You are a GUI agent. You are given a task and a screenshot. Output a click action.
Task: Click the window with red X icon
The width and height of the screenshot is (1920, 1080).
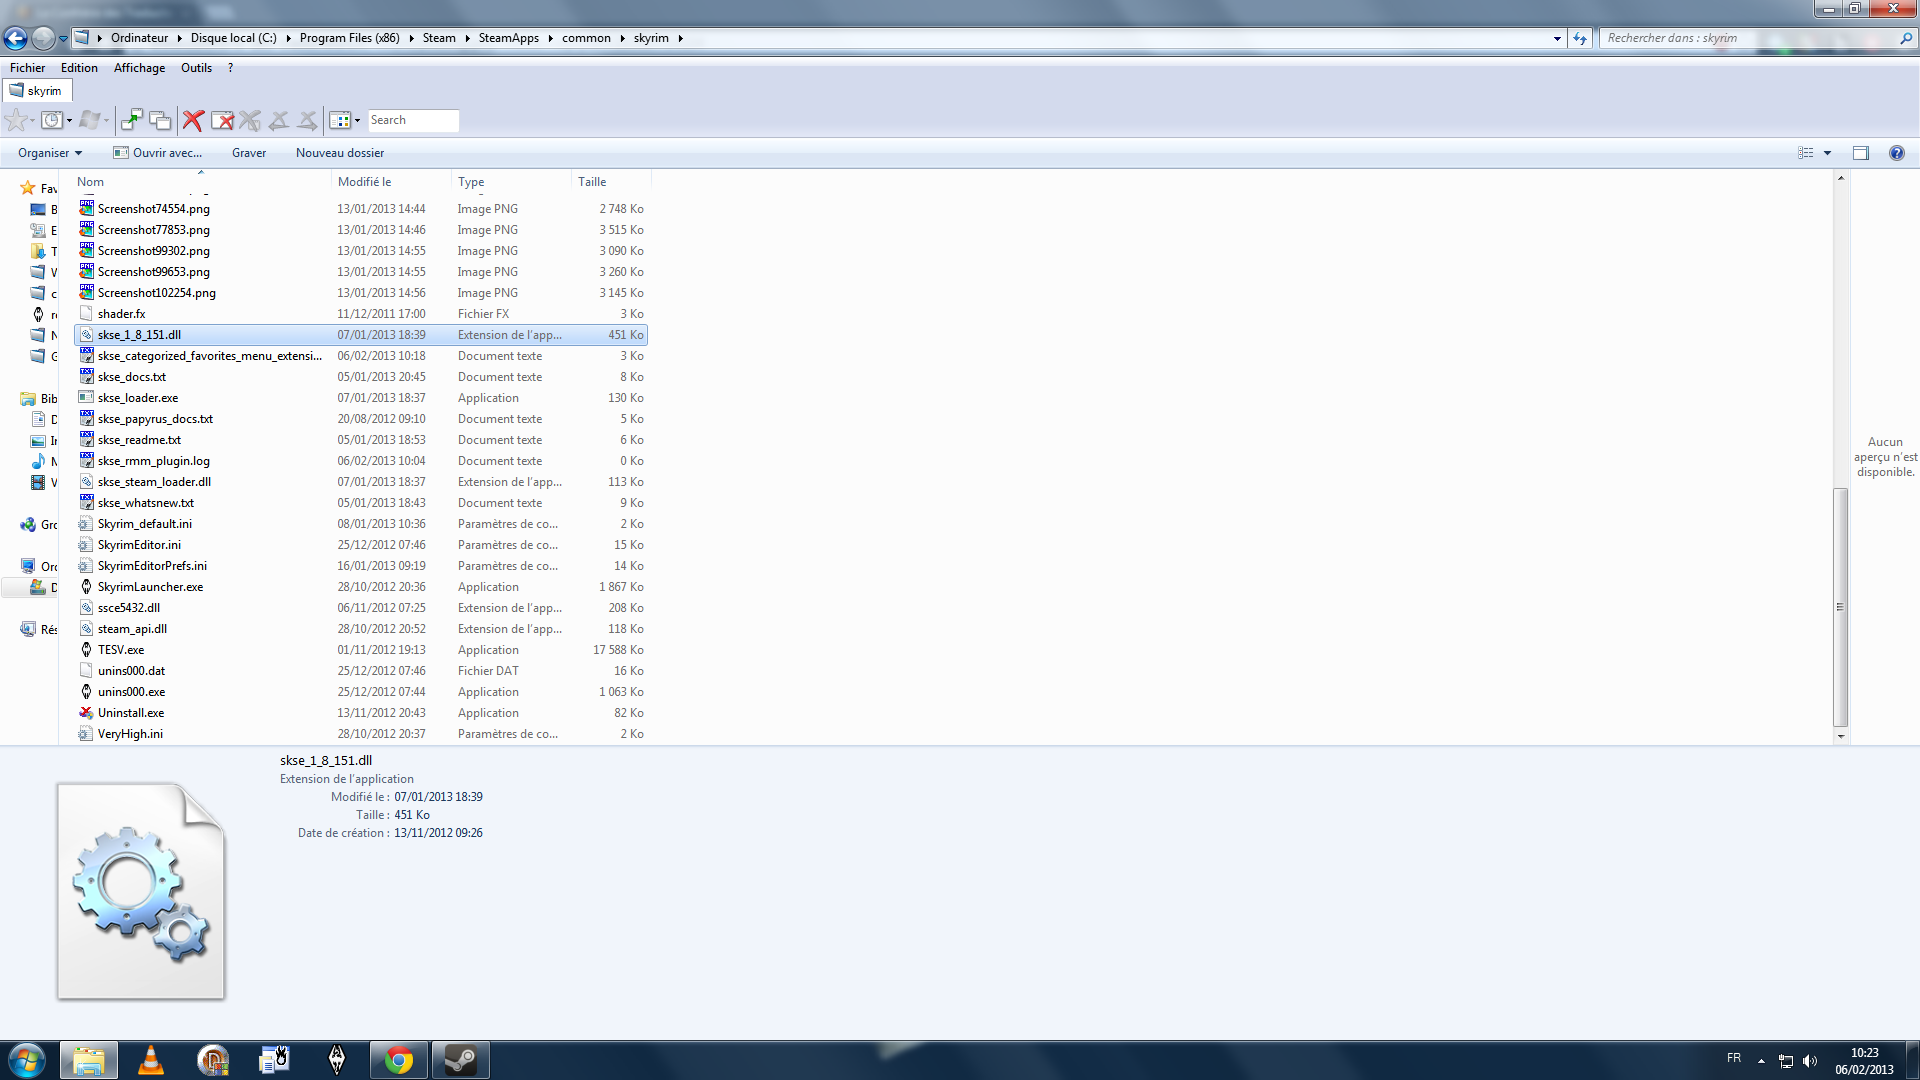tap(222, 120)
